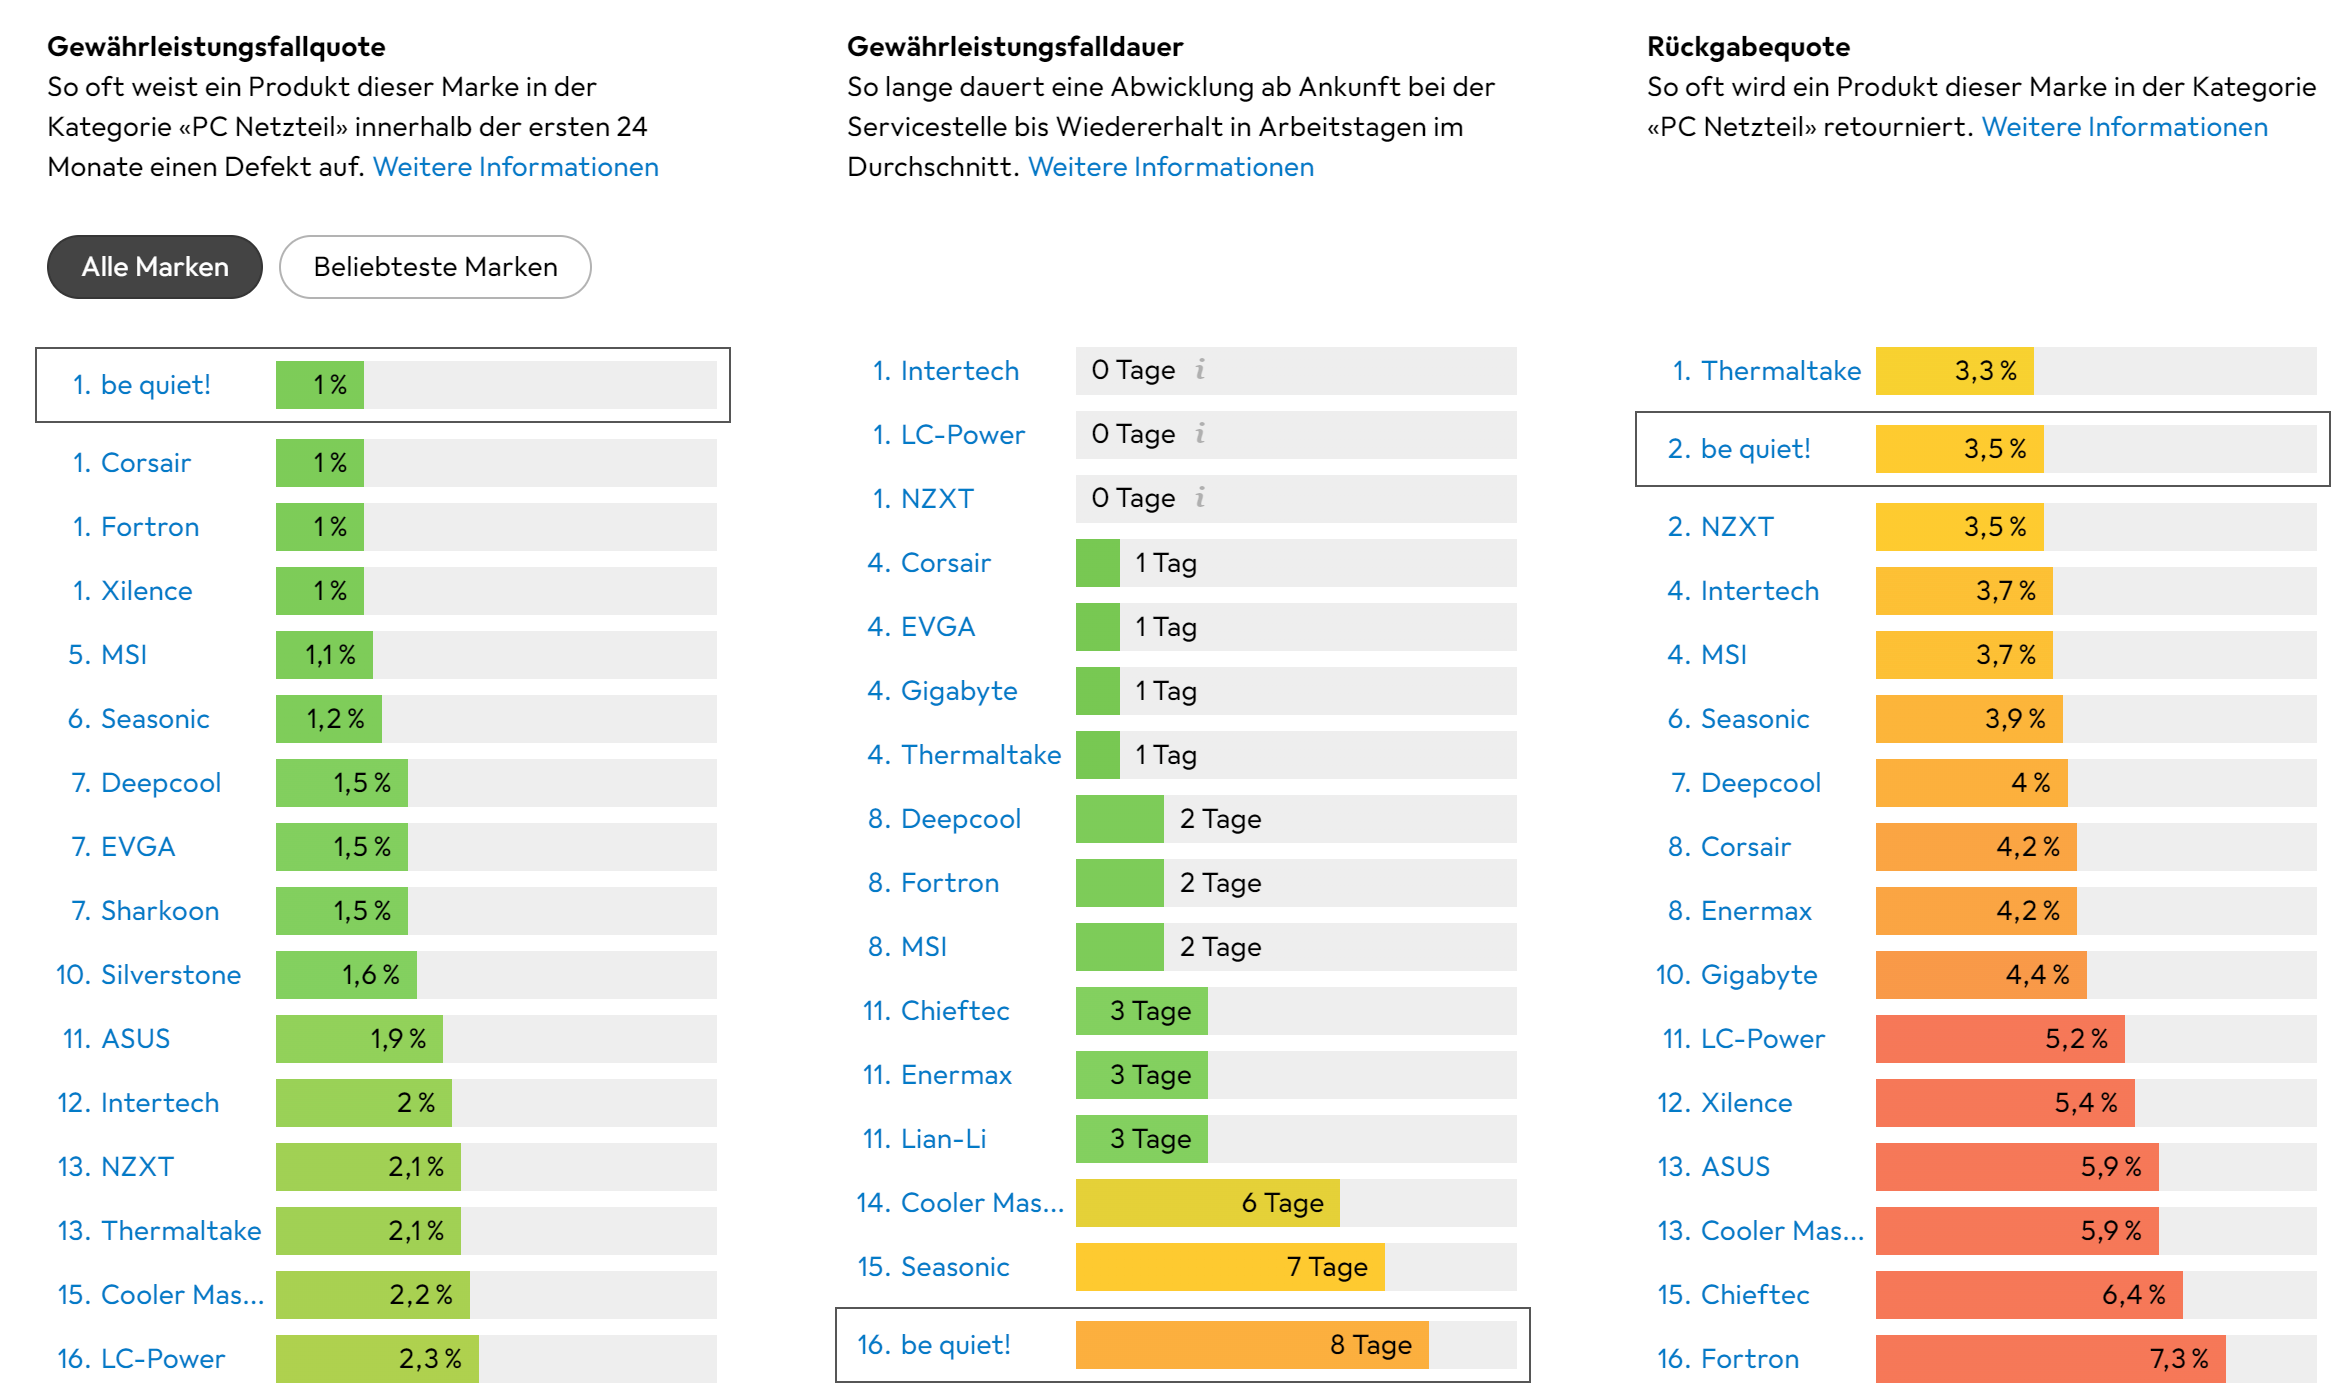Image resolution: width=2340 pixels, height=1383 pixels.
Task: Click the info icon beside LC-Power 0 Tage
Action: coord(1200,434)
